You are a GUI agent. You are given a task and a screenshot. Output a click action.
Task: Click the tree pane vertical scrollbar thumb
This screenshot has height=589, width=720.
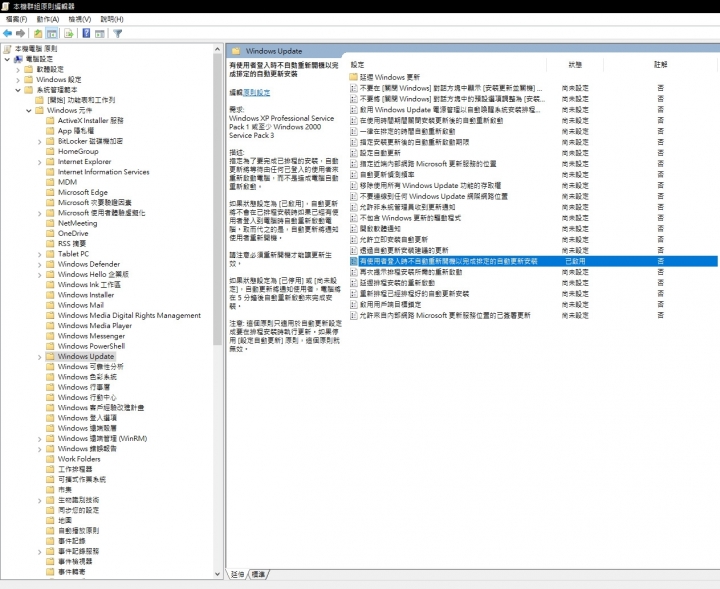[217, 199]
